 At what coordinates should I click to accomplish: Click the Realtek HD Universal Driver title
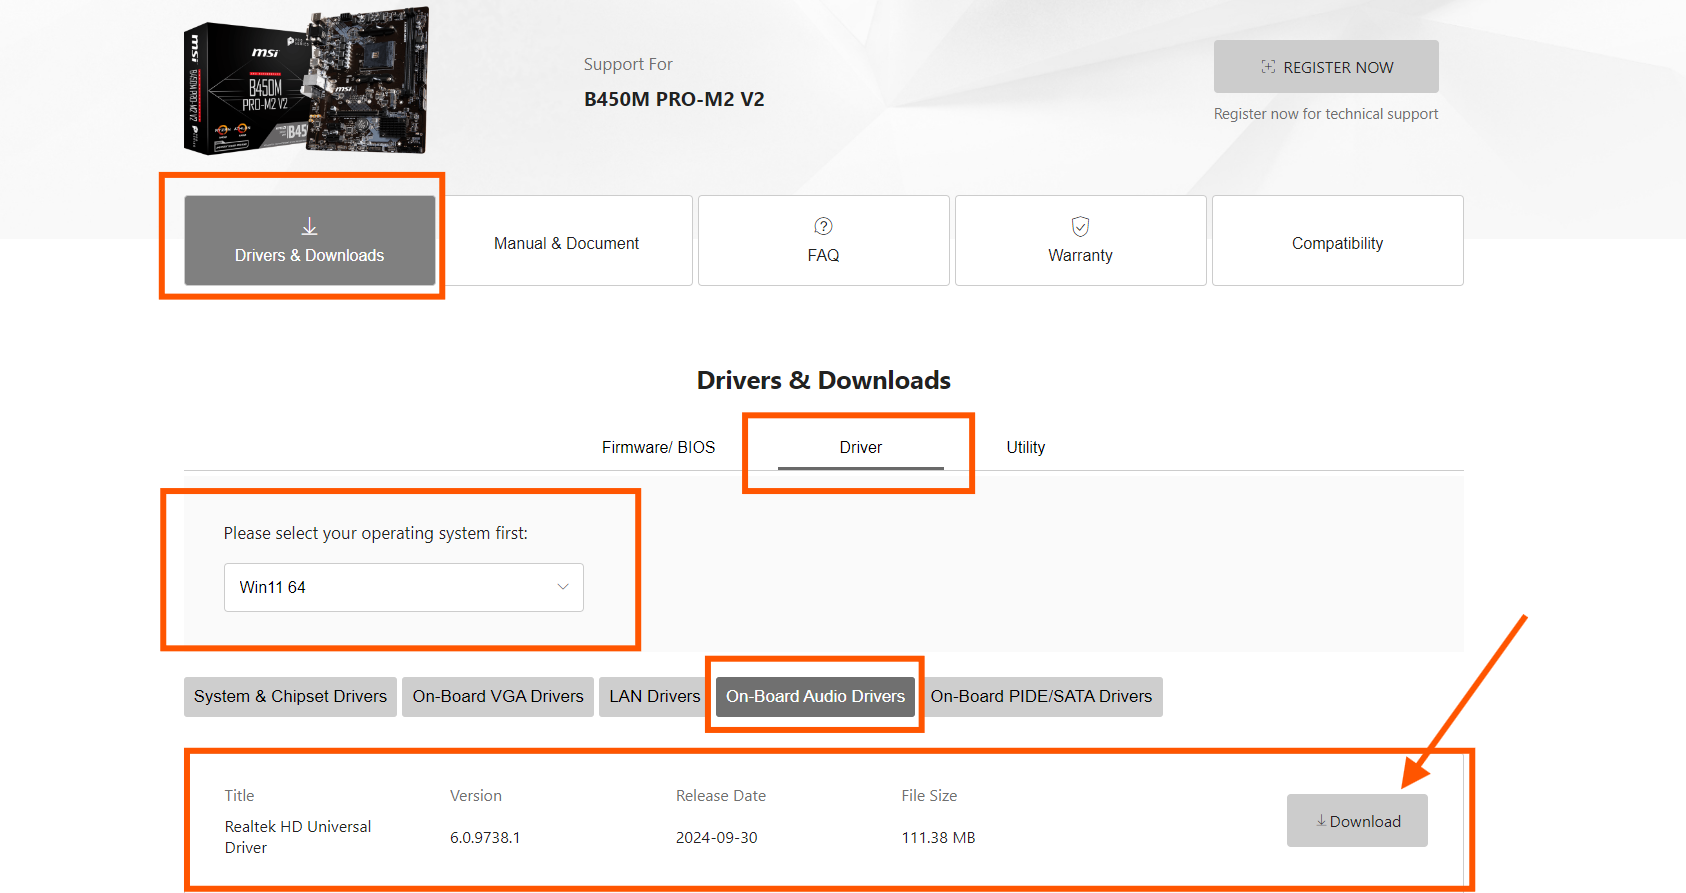[298, 837]
